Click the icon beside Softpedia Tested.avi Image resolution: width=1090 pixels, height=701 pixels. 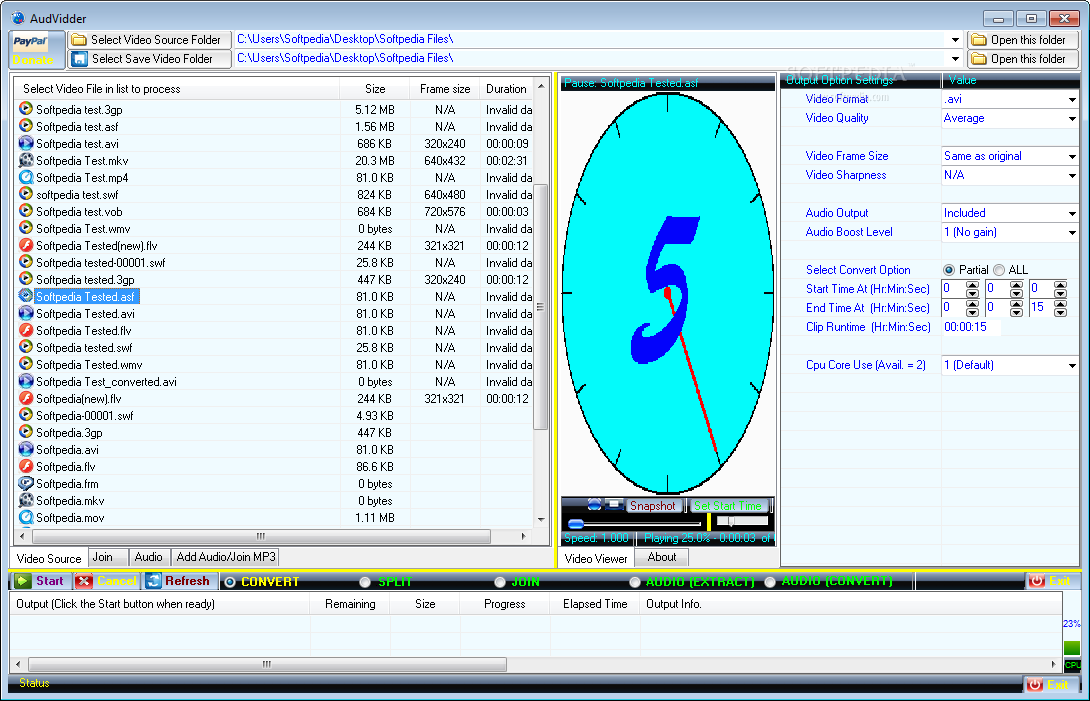(26, 313)
